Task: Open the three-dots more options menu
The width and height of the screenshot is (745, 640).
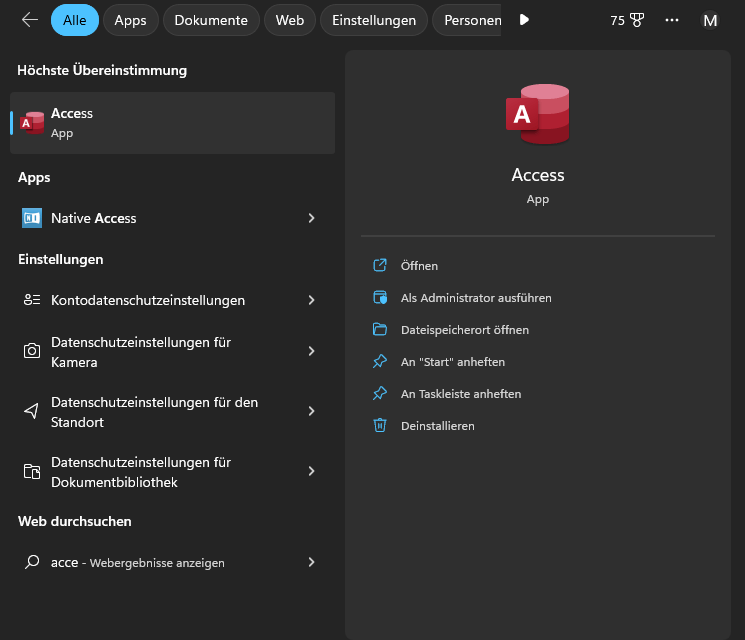Action: (672, 20)
